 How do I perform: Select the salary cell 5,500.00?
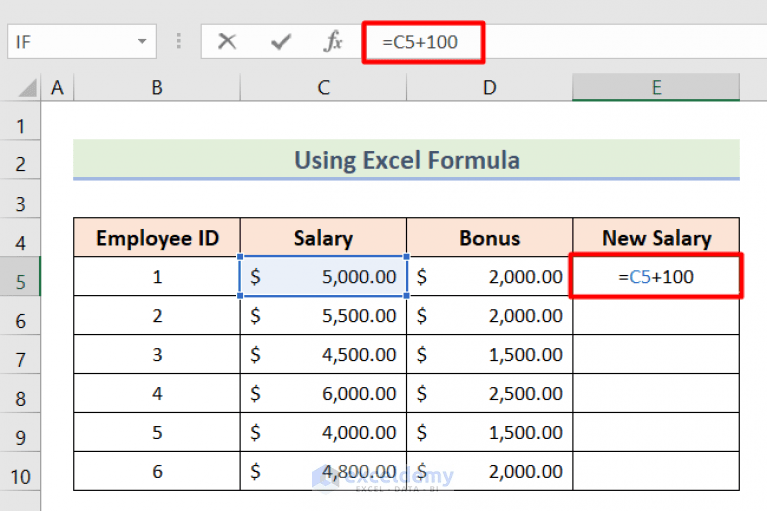(323, 315)
